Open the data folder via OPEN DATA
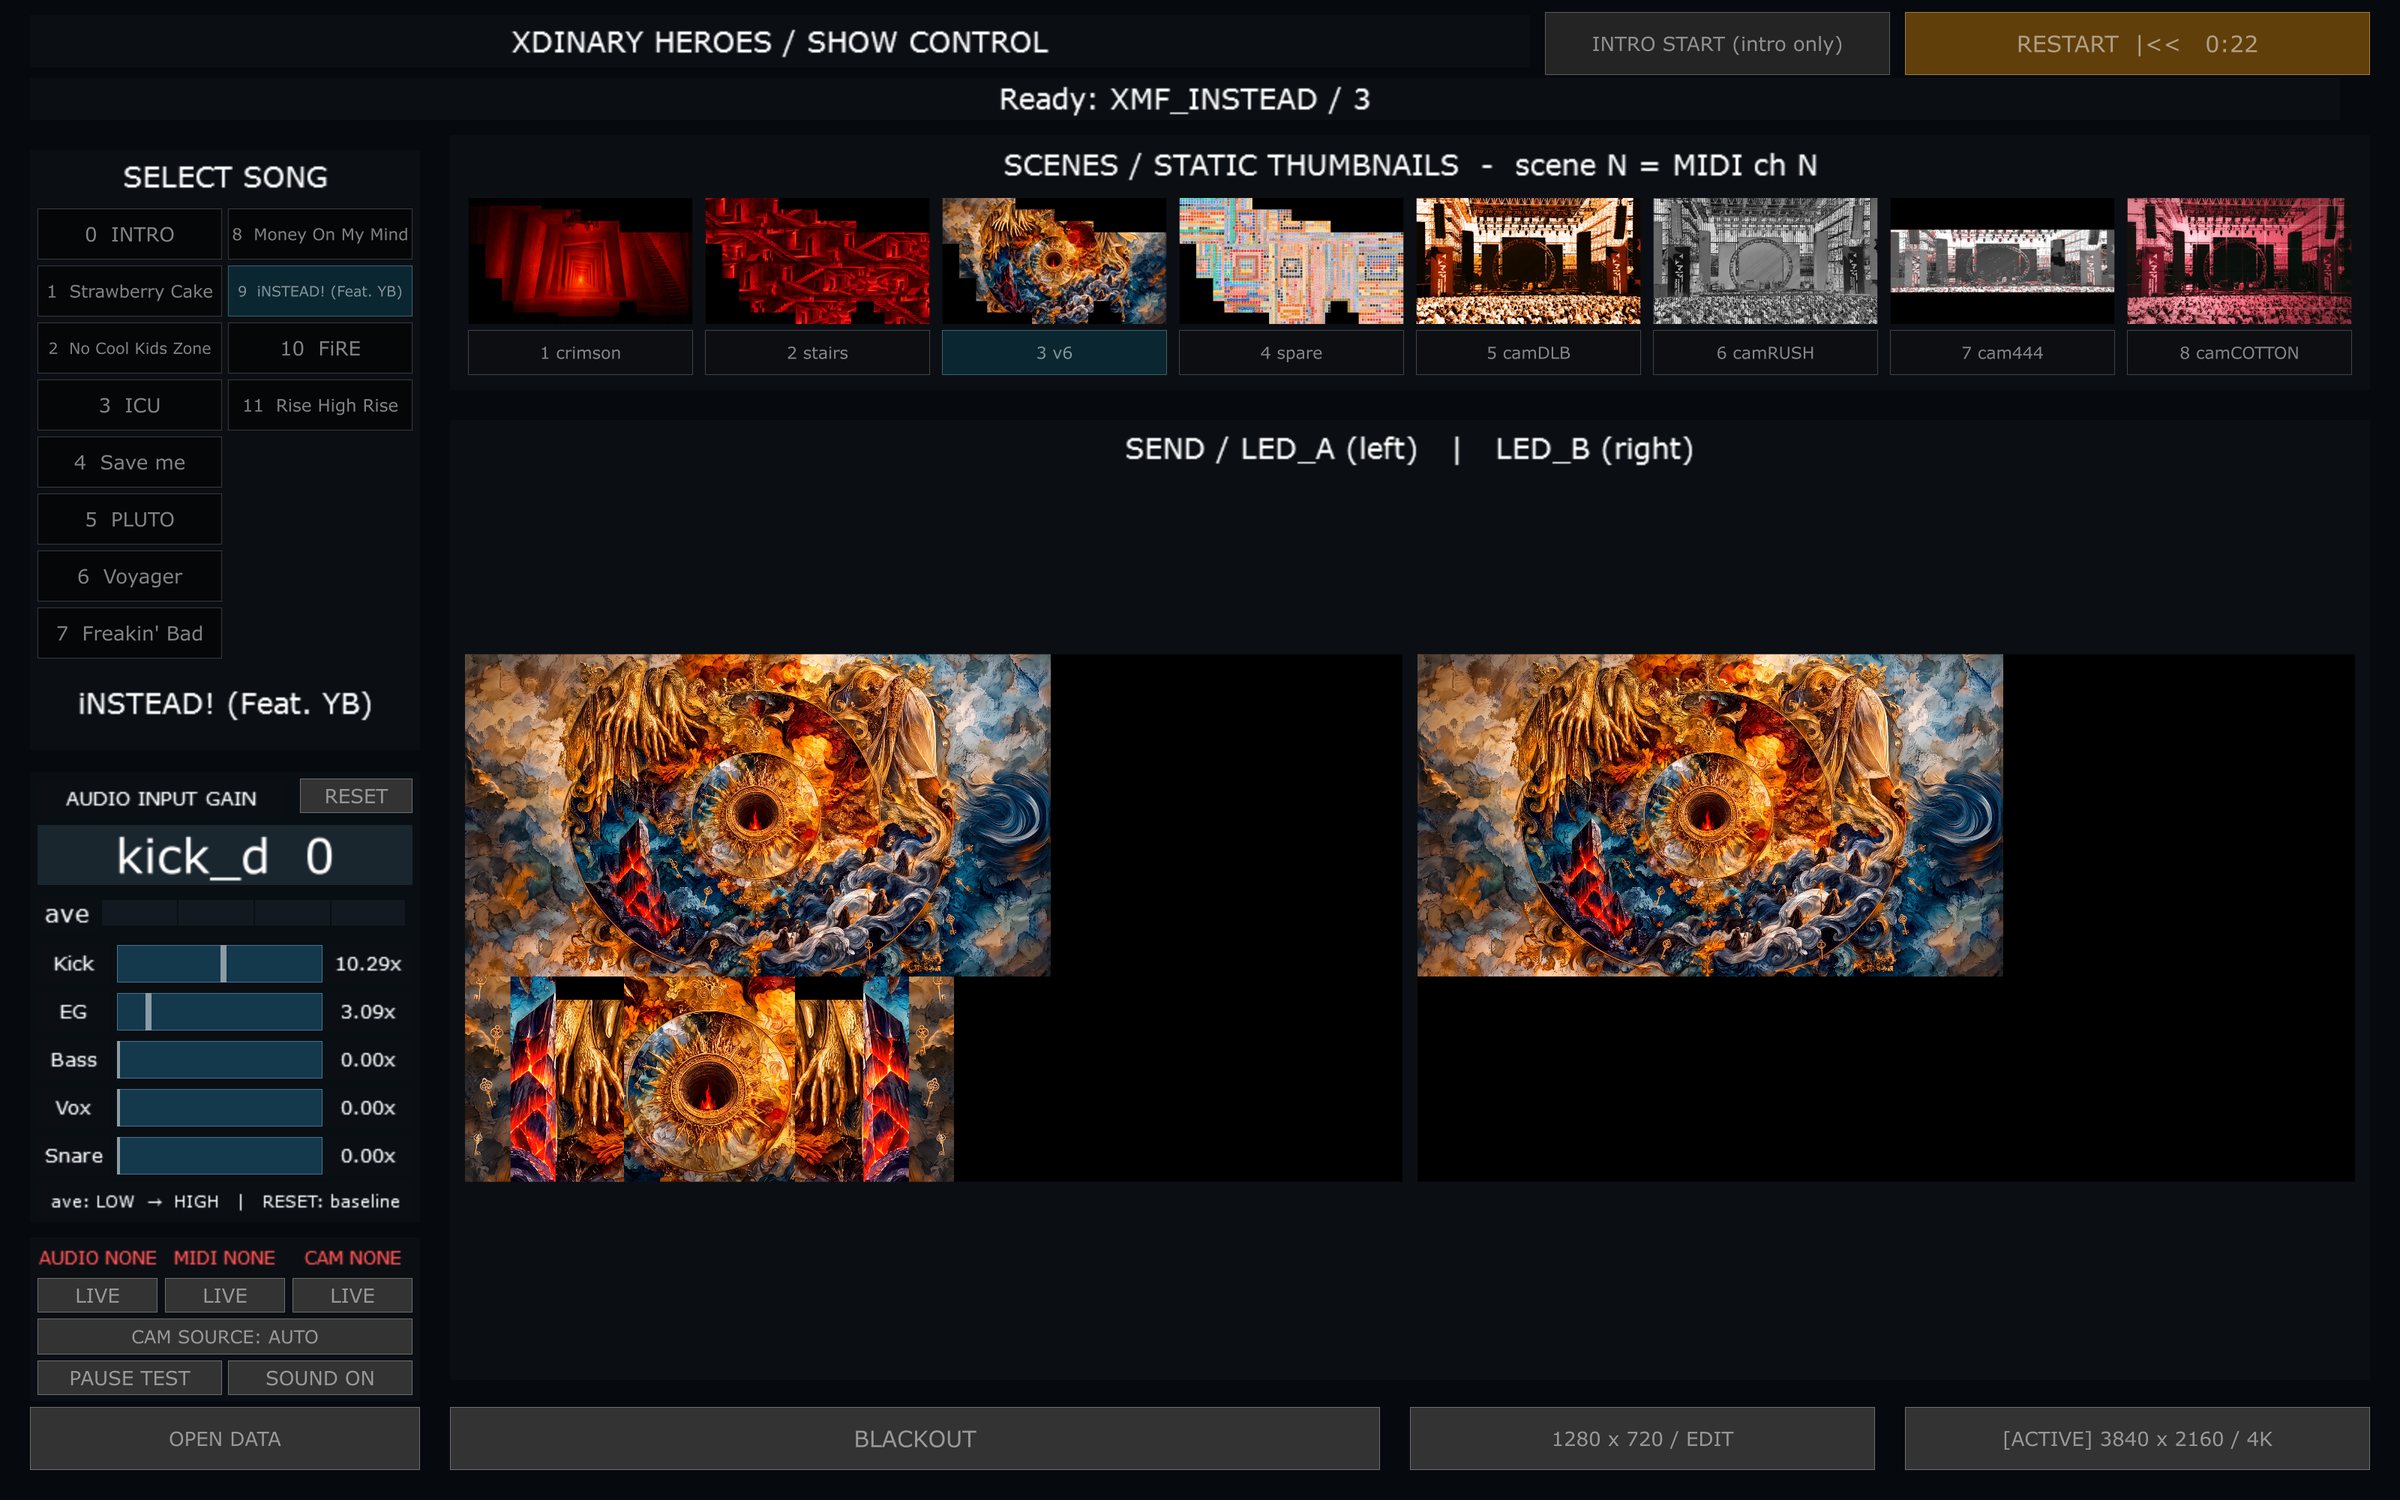This screenshot has width=2400, height=1500. pos(225,1439)
